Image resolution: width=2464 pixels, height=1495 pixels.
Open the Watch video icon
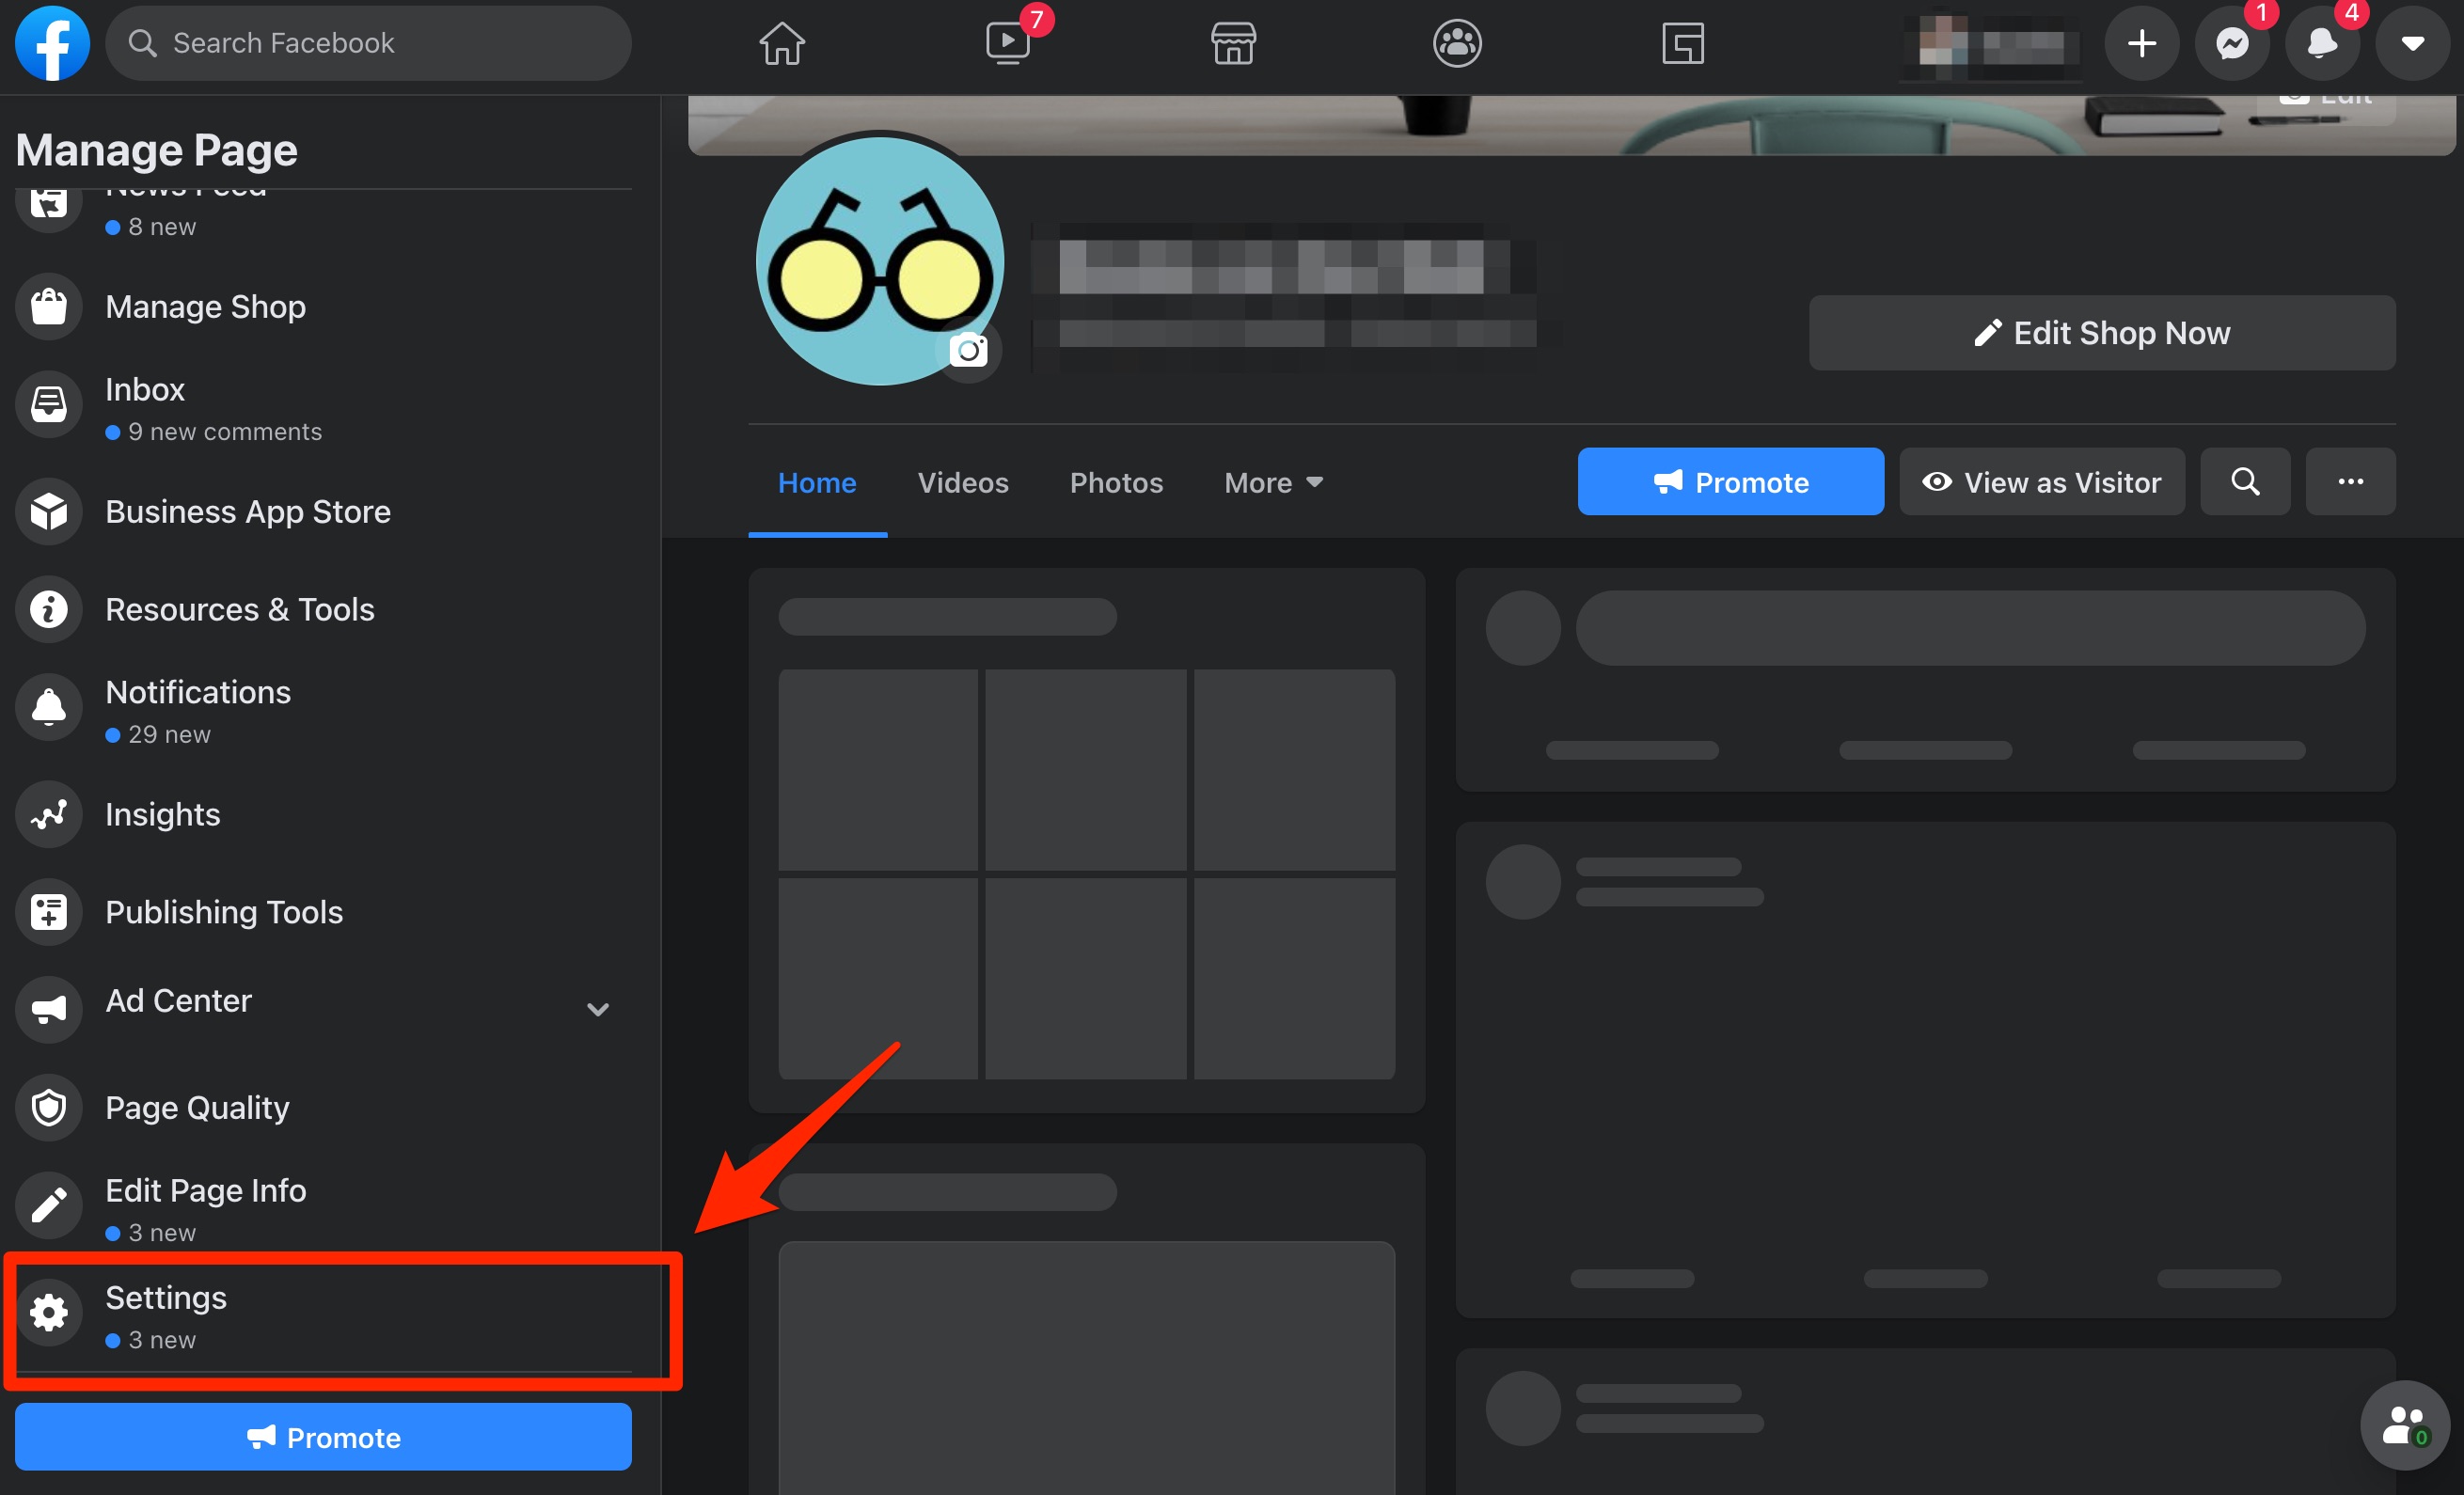(1007, 43)
